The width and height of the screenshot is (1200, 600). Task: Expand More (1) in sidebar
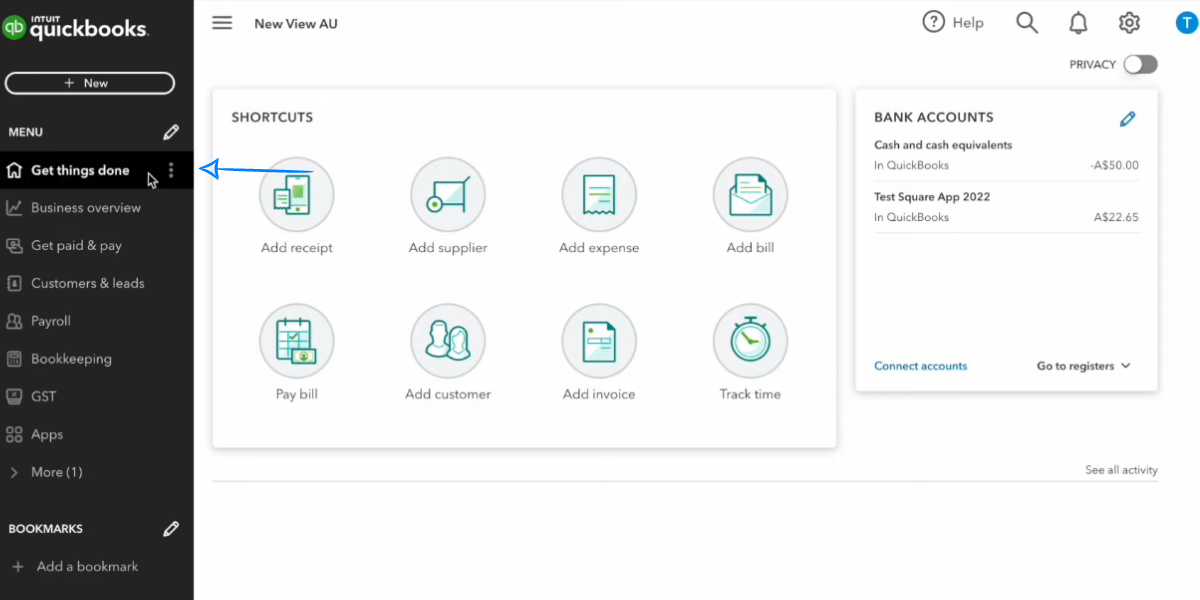47,472
